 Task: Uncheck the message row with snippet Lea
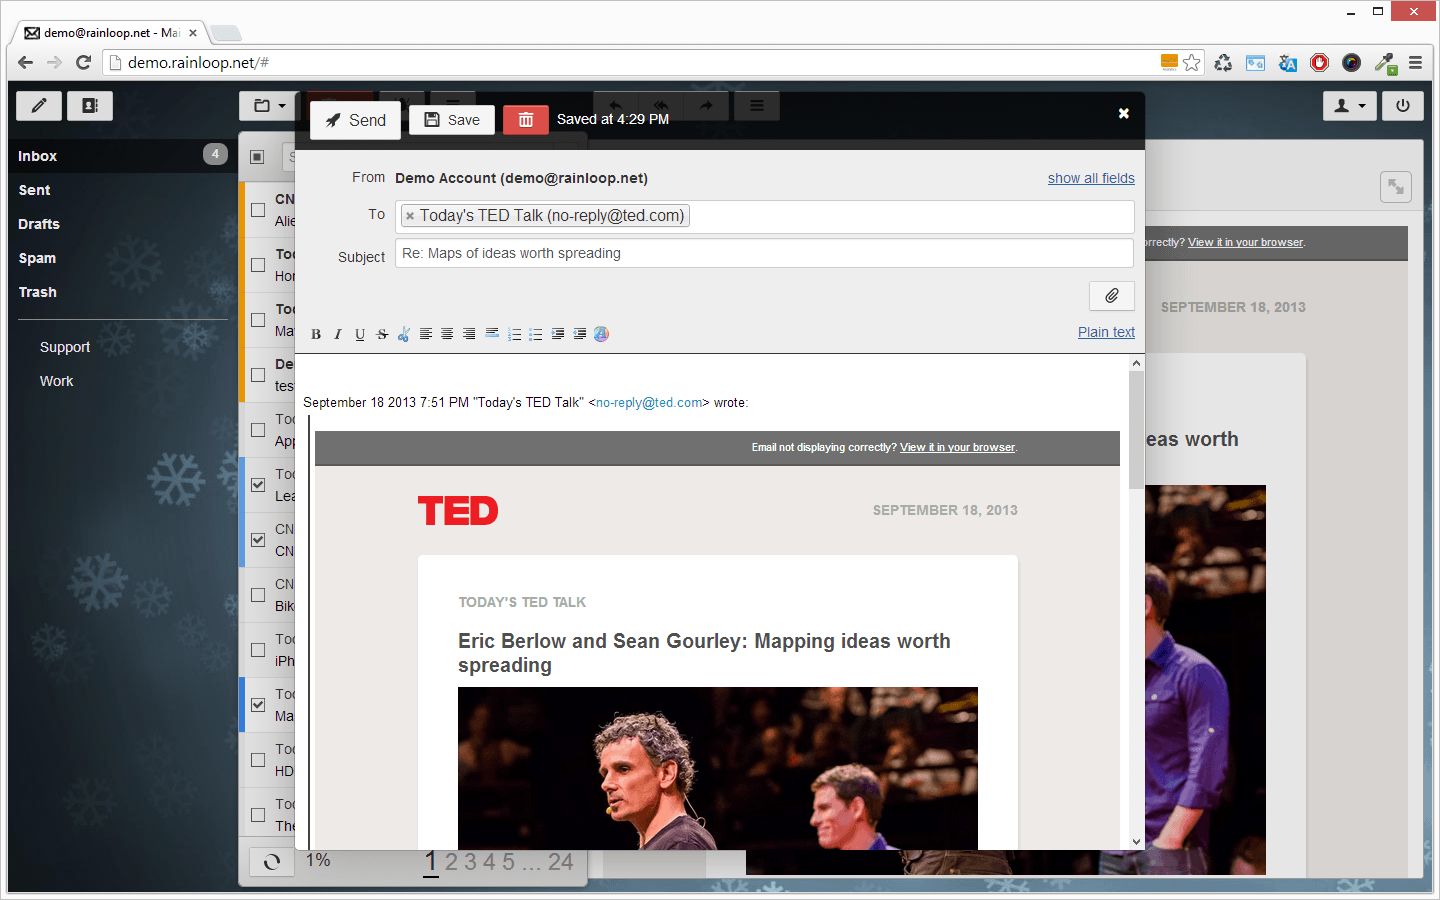[x=258, y=485]
